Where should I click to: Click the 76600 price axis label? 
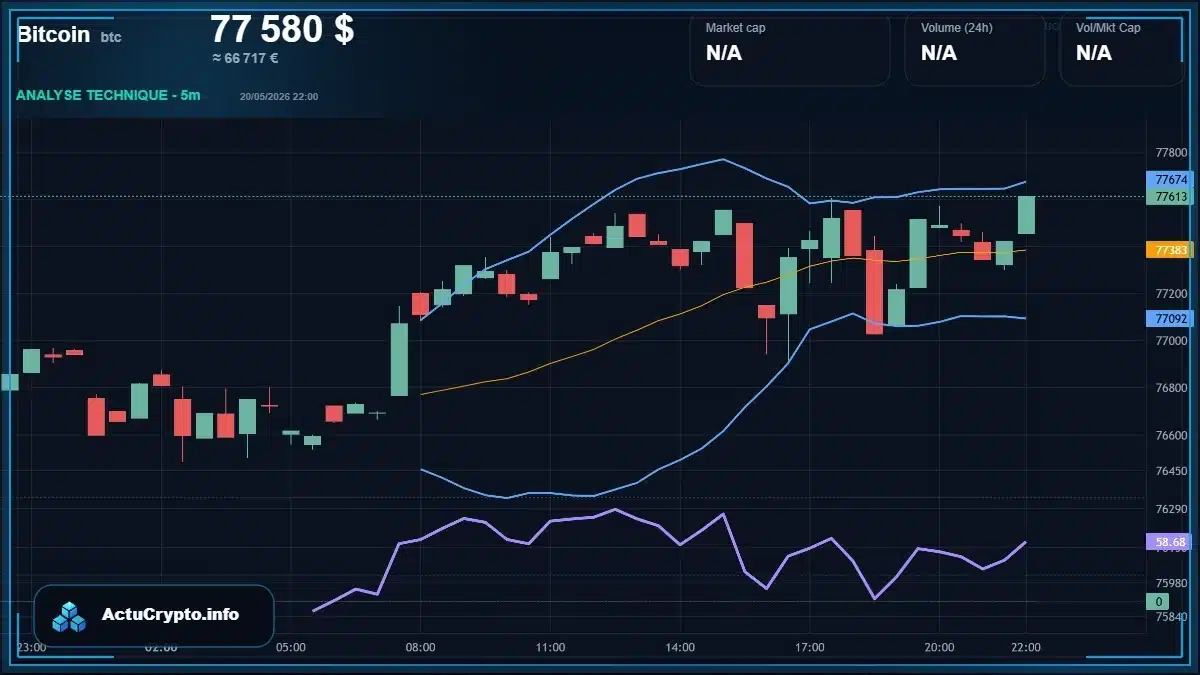tap(1171, 436)
